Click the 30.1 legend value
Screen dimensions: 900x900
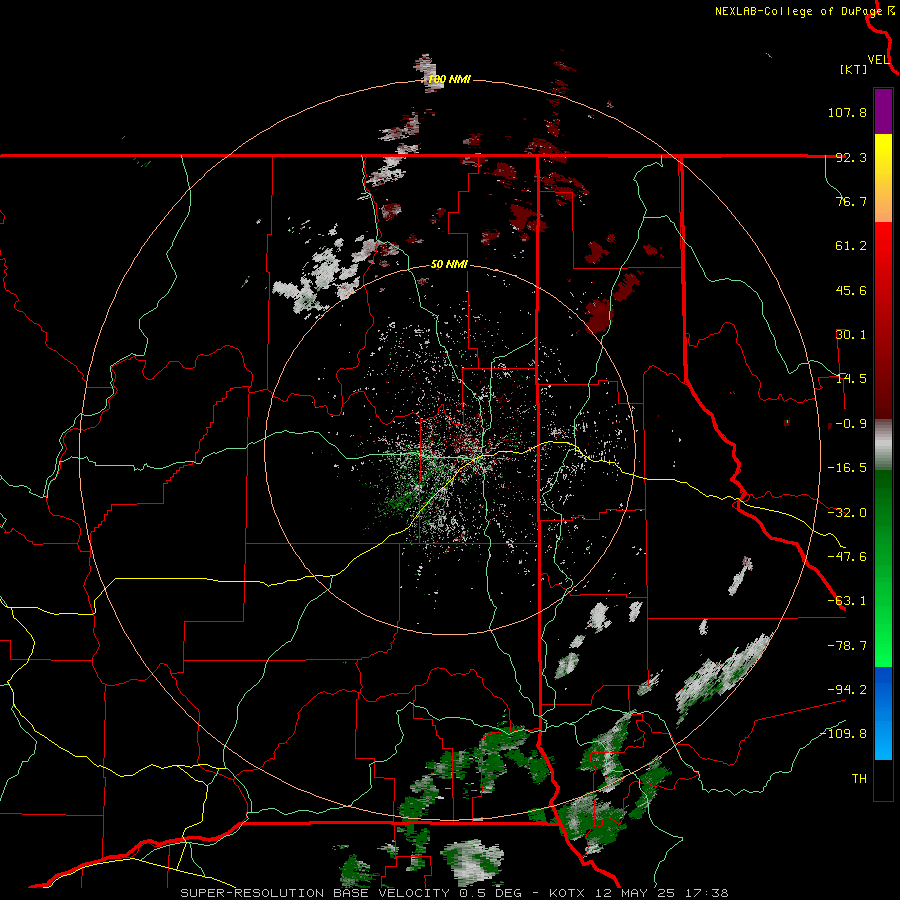point(851,335)
